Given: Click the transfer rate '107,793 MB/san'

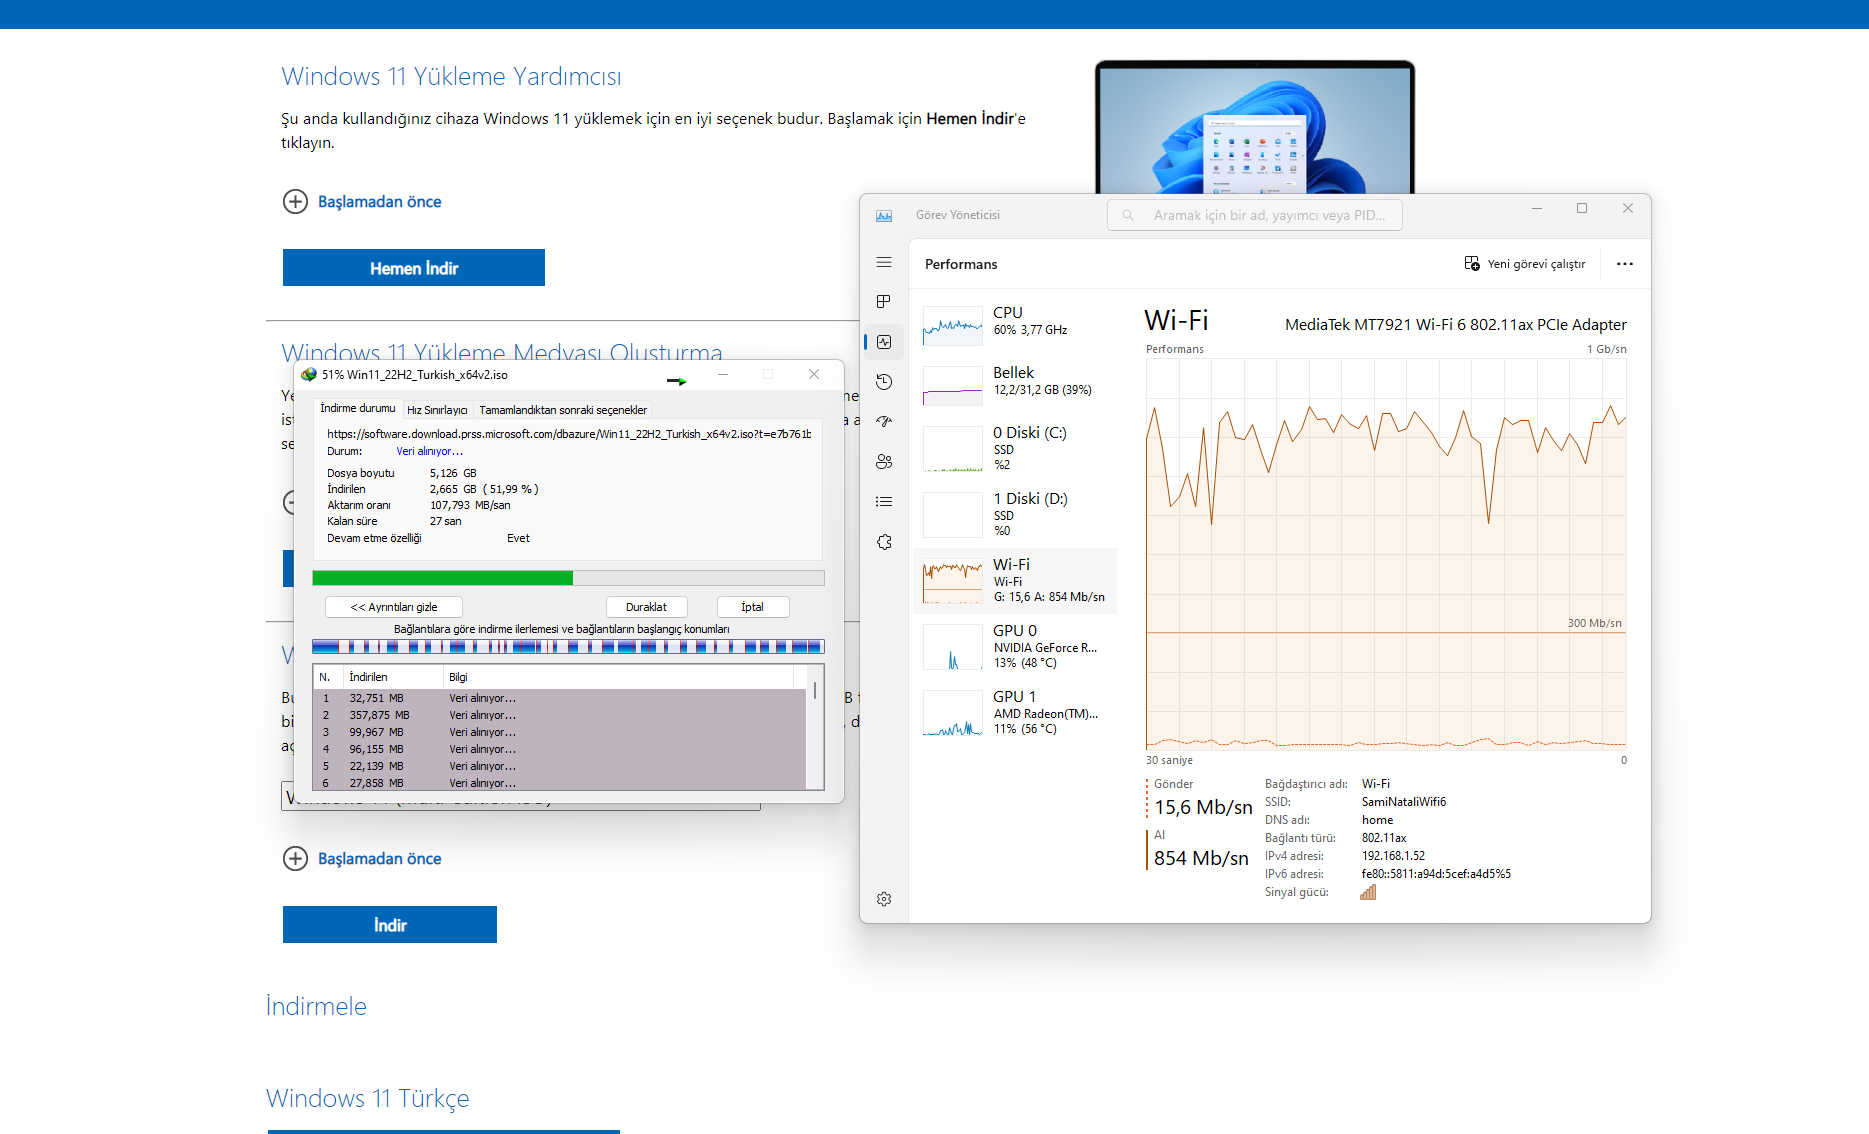Looking at the screenshot, I should click(x=470, y=505).
